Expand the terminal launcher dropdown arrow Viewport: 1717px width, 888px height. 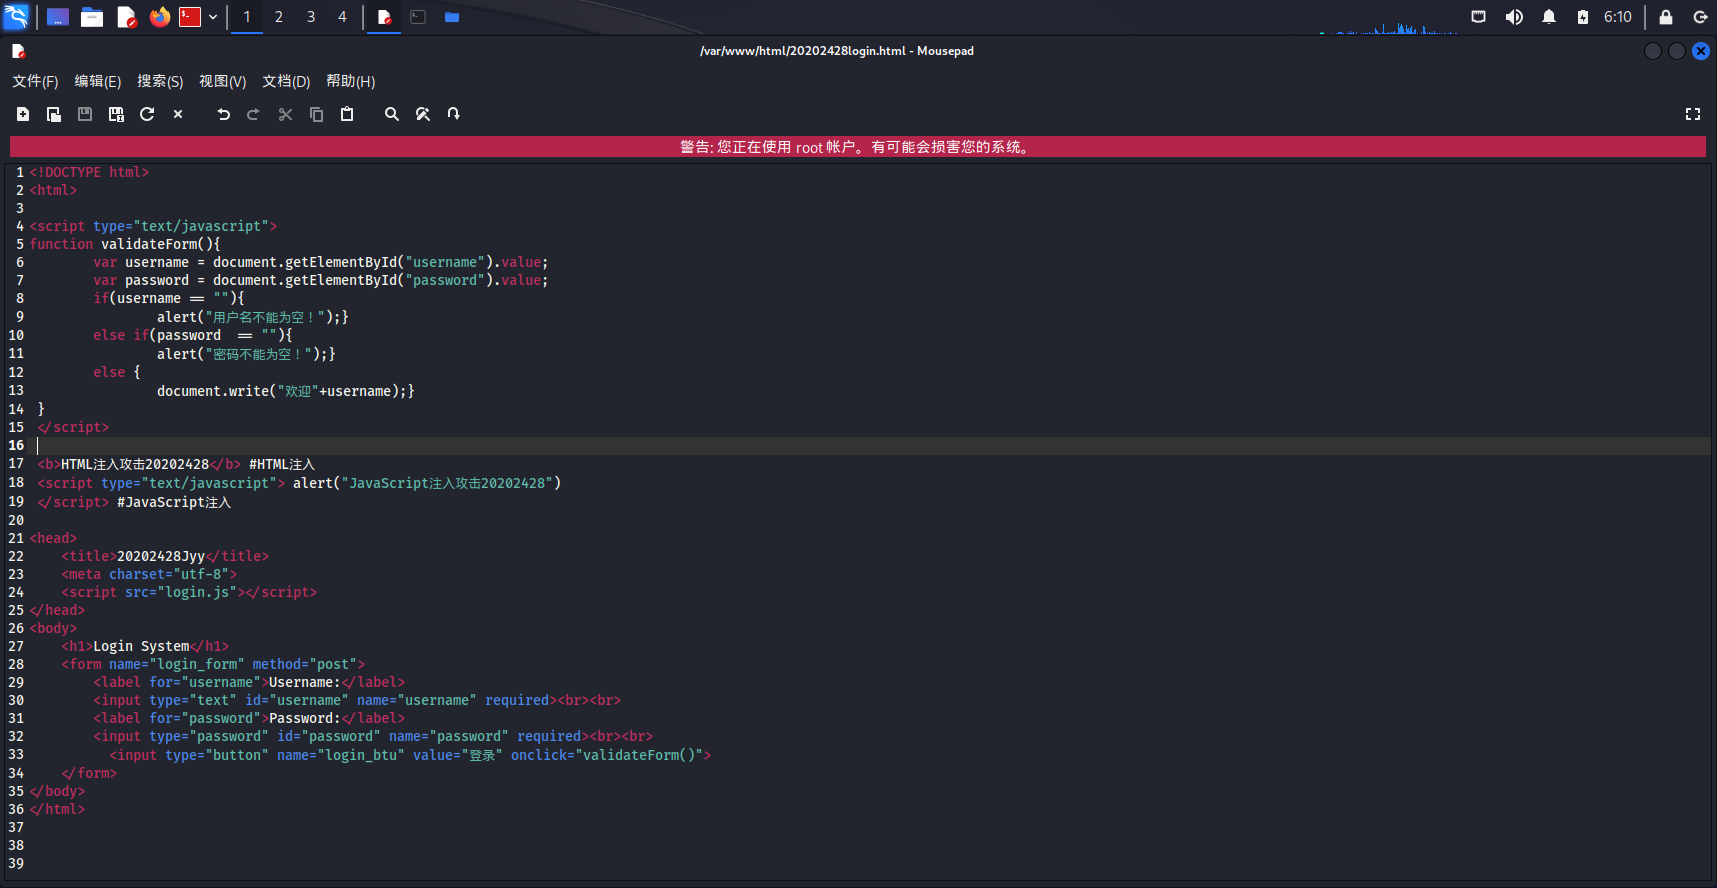[213, 17]
